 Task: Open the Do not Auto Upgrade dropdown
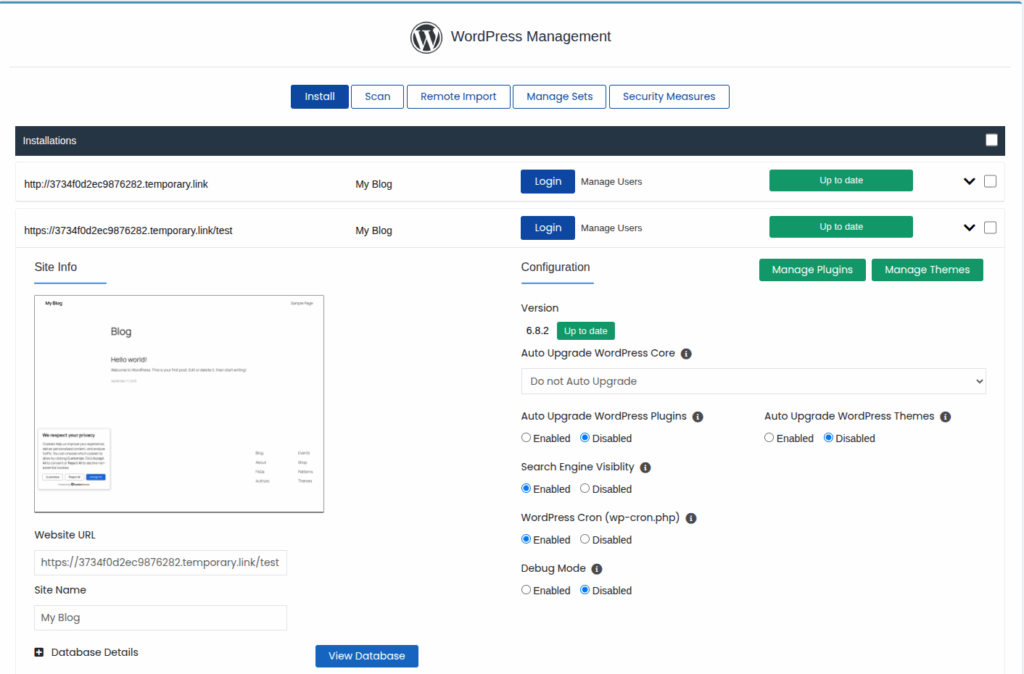[753, 381]
